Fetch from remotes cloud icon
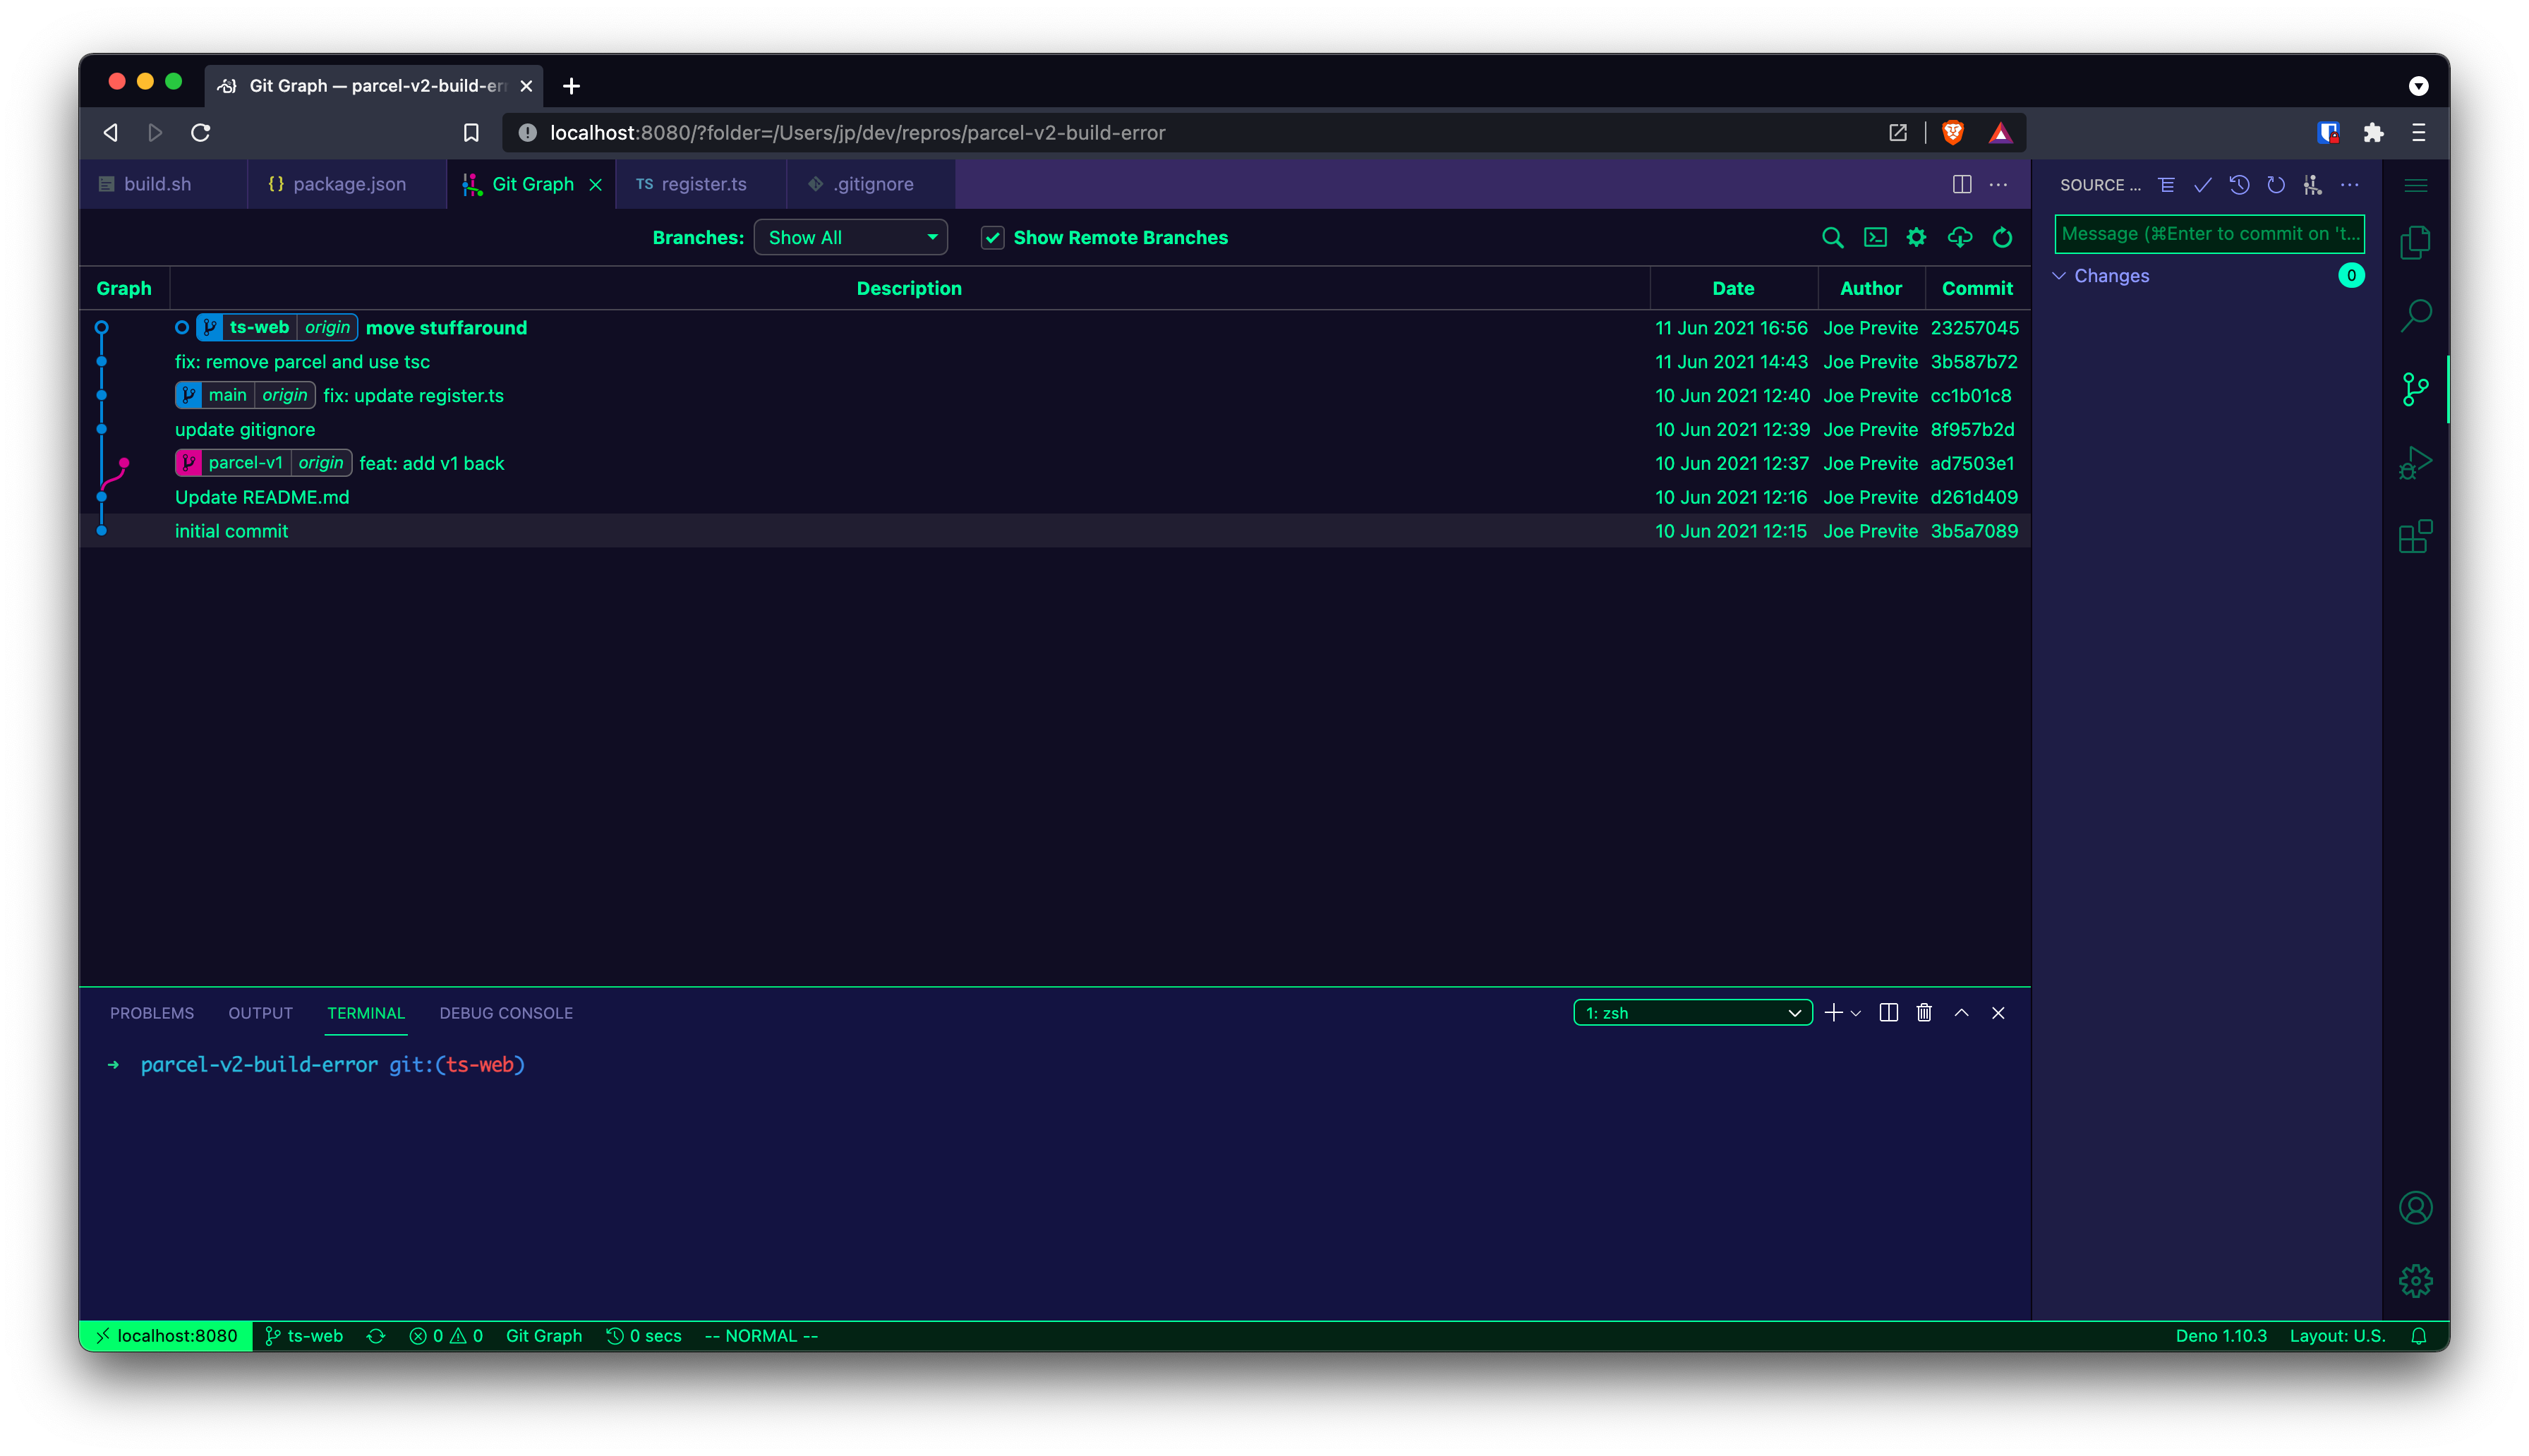The width and height of the screenshot is (2529, 1456). click(x=1959, y=238)
